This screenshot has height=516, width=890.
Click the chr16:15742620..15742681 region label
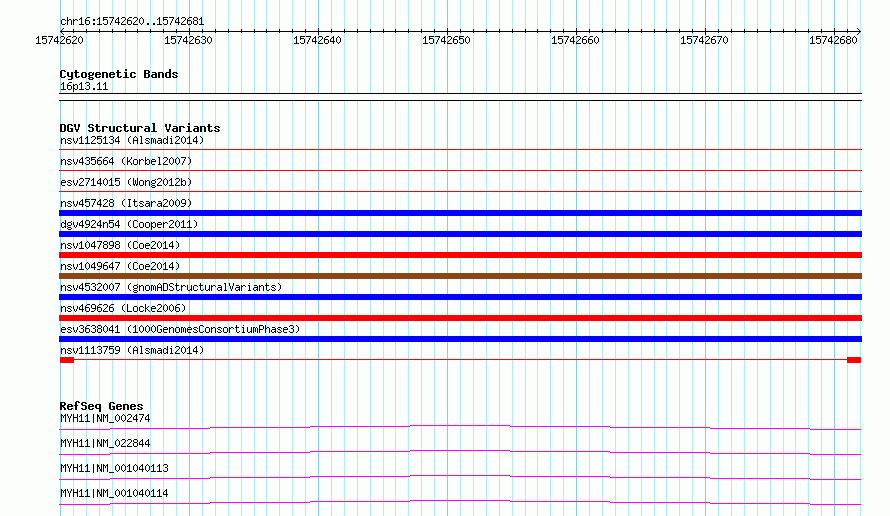pos(132,22)
